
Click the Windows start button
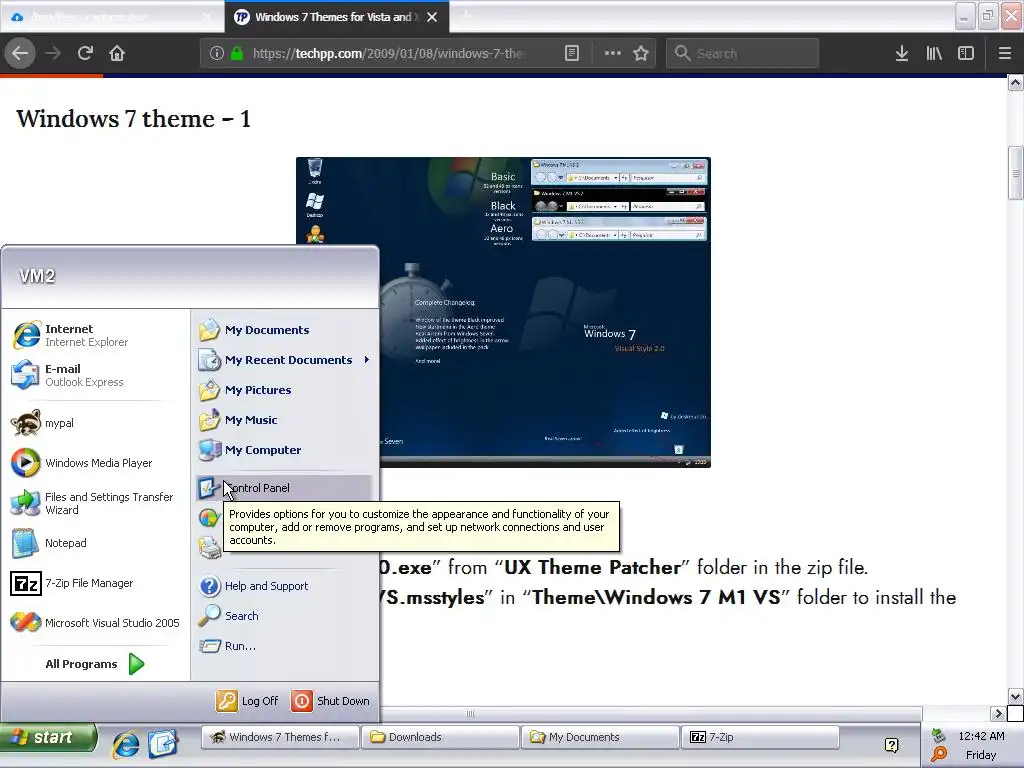click(x=48, y=737)
